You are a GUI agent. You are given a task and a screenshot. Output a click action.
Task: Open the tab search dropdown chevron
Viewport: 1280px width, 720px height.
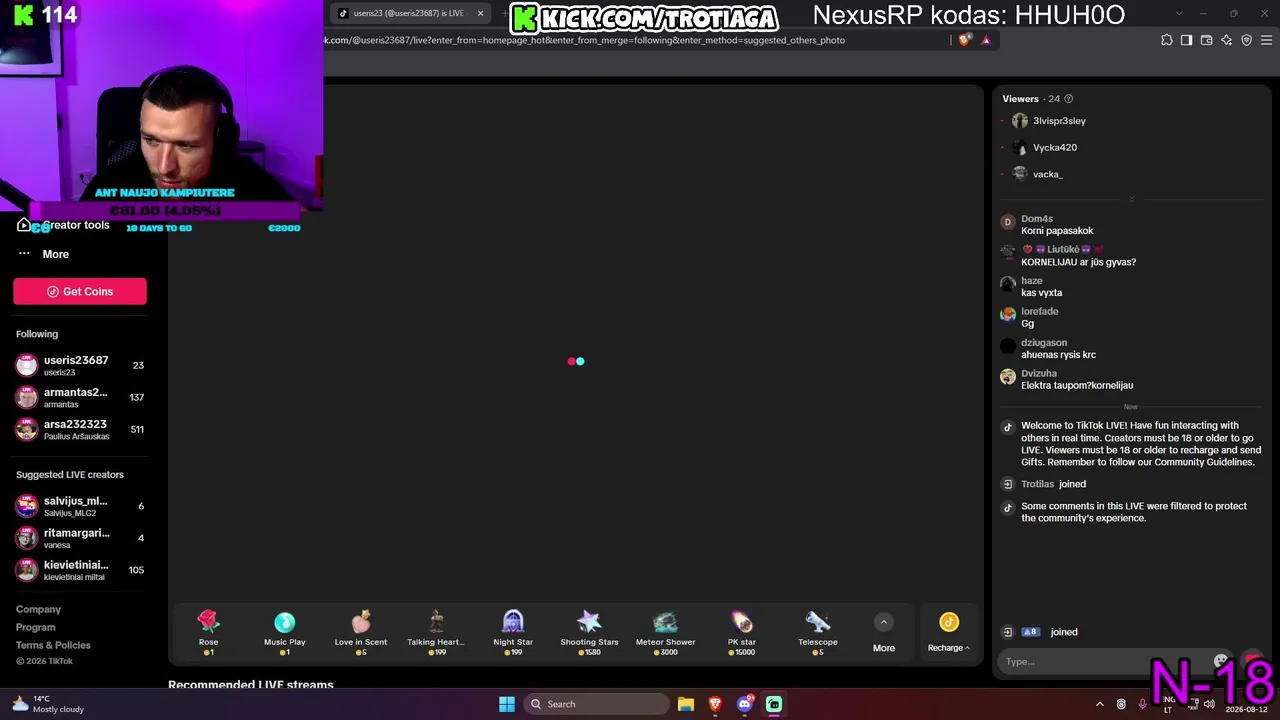[x=1178, y=13]
